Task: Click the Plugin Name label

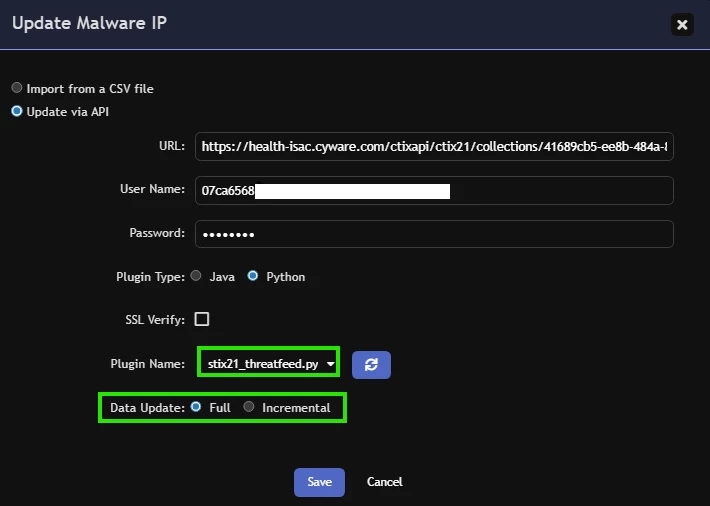Action: 148,364
